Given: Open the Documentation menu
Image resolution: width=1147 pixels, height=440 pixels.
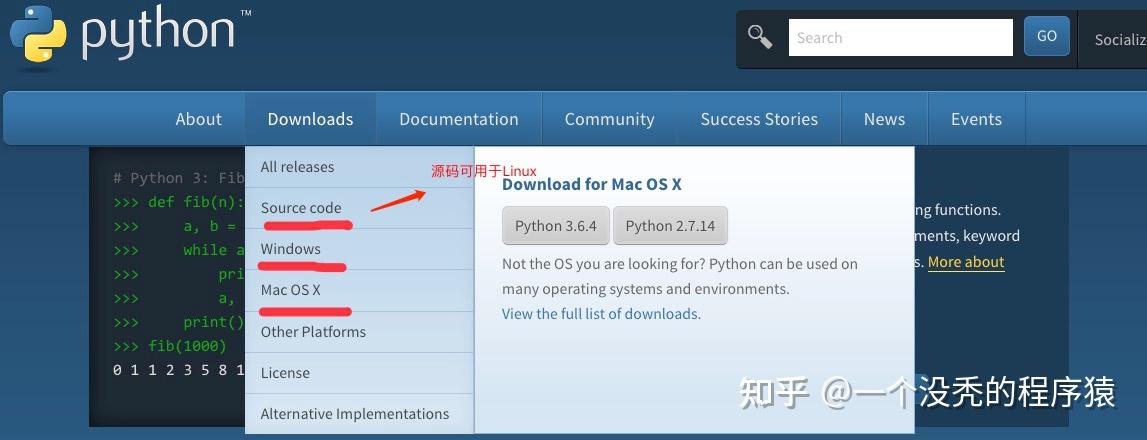Looking at the screenshot, I should coord(458,119).
